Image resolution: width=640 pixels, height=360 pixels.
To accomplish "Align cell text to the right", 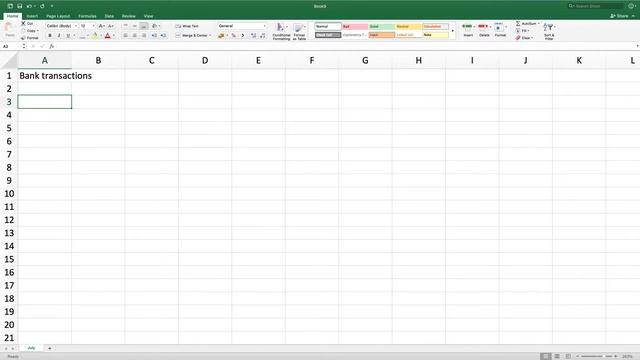I will pos(144,36).
